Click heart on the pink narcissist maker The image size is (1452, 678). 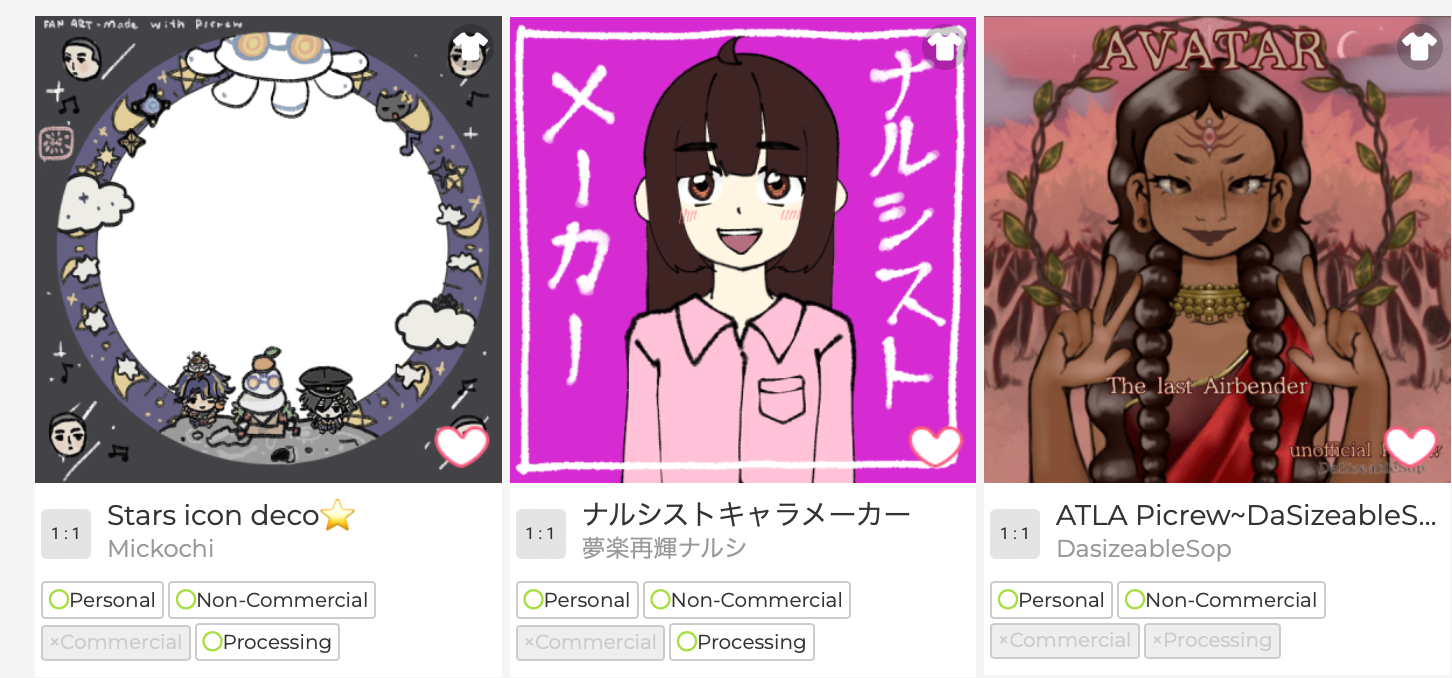936,446
